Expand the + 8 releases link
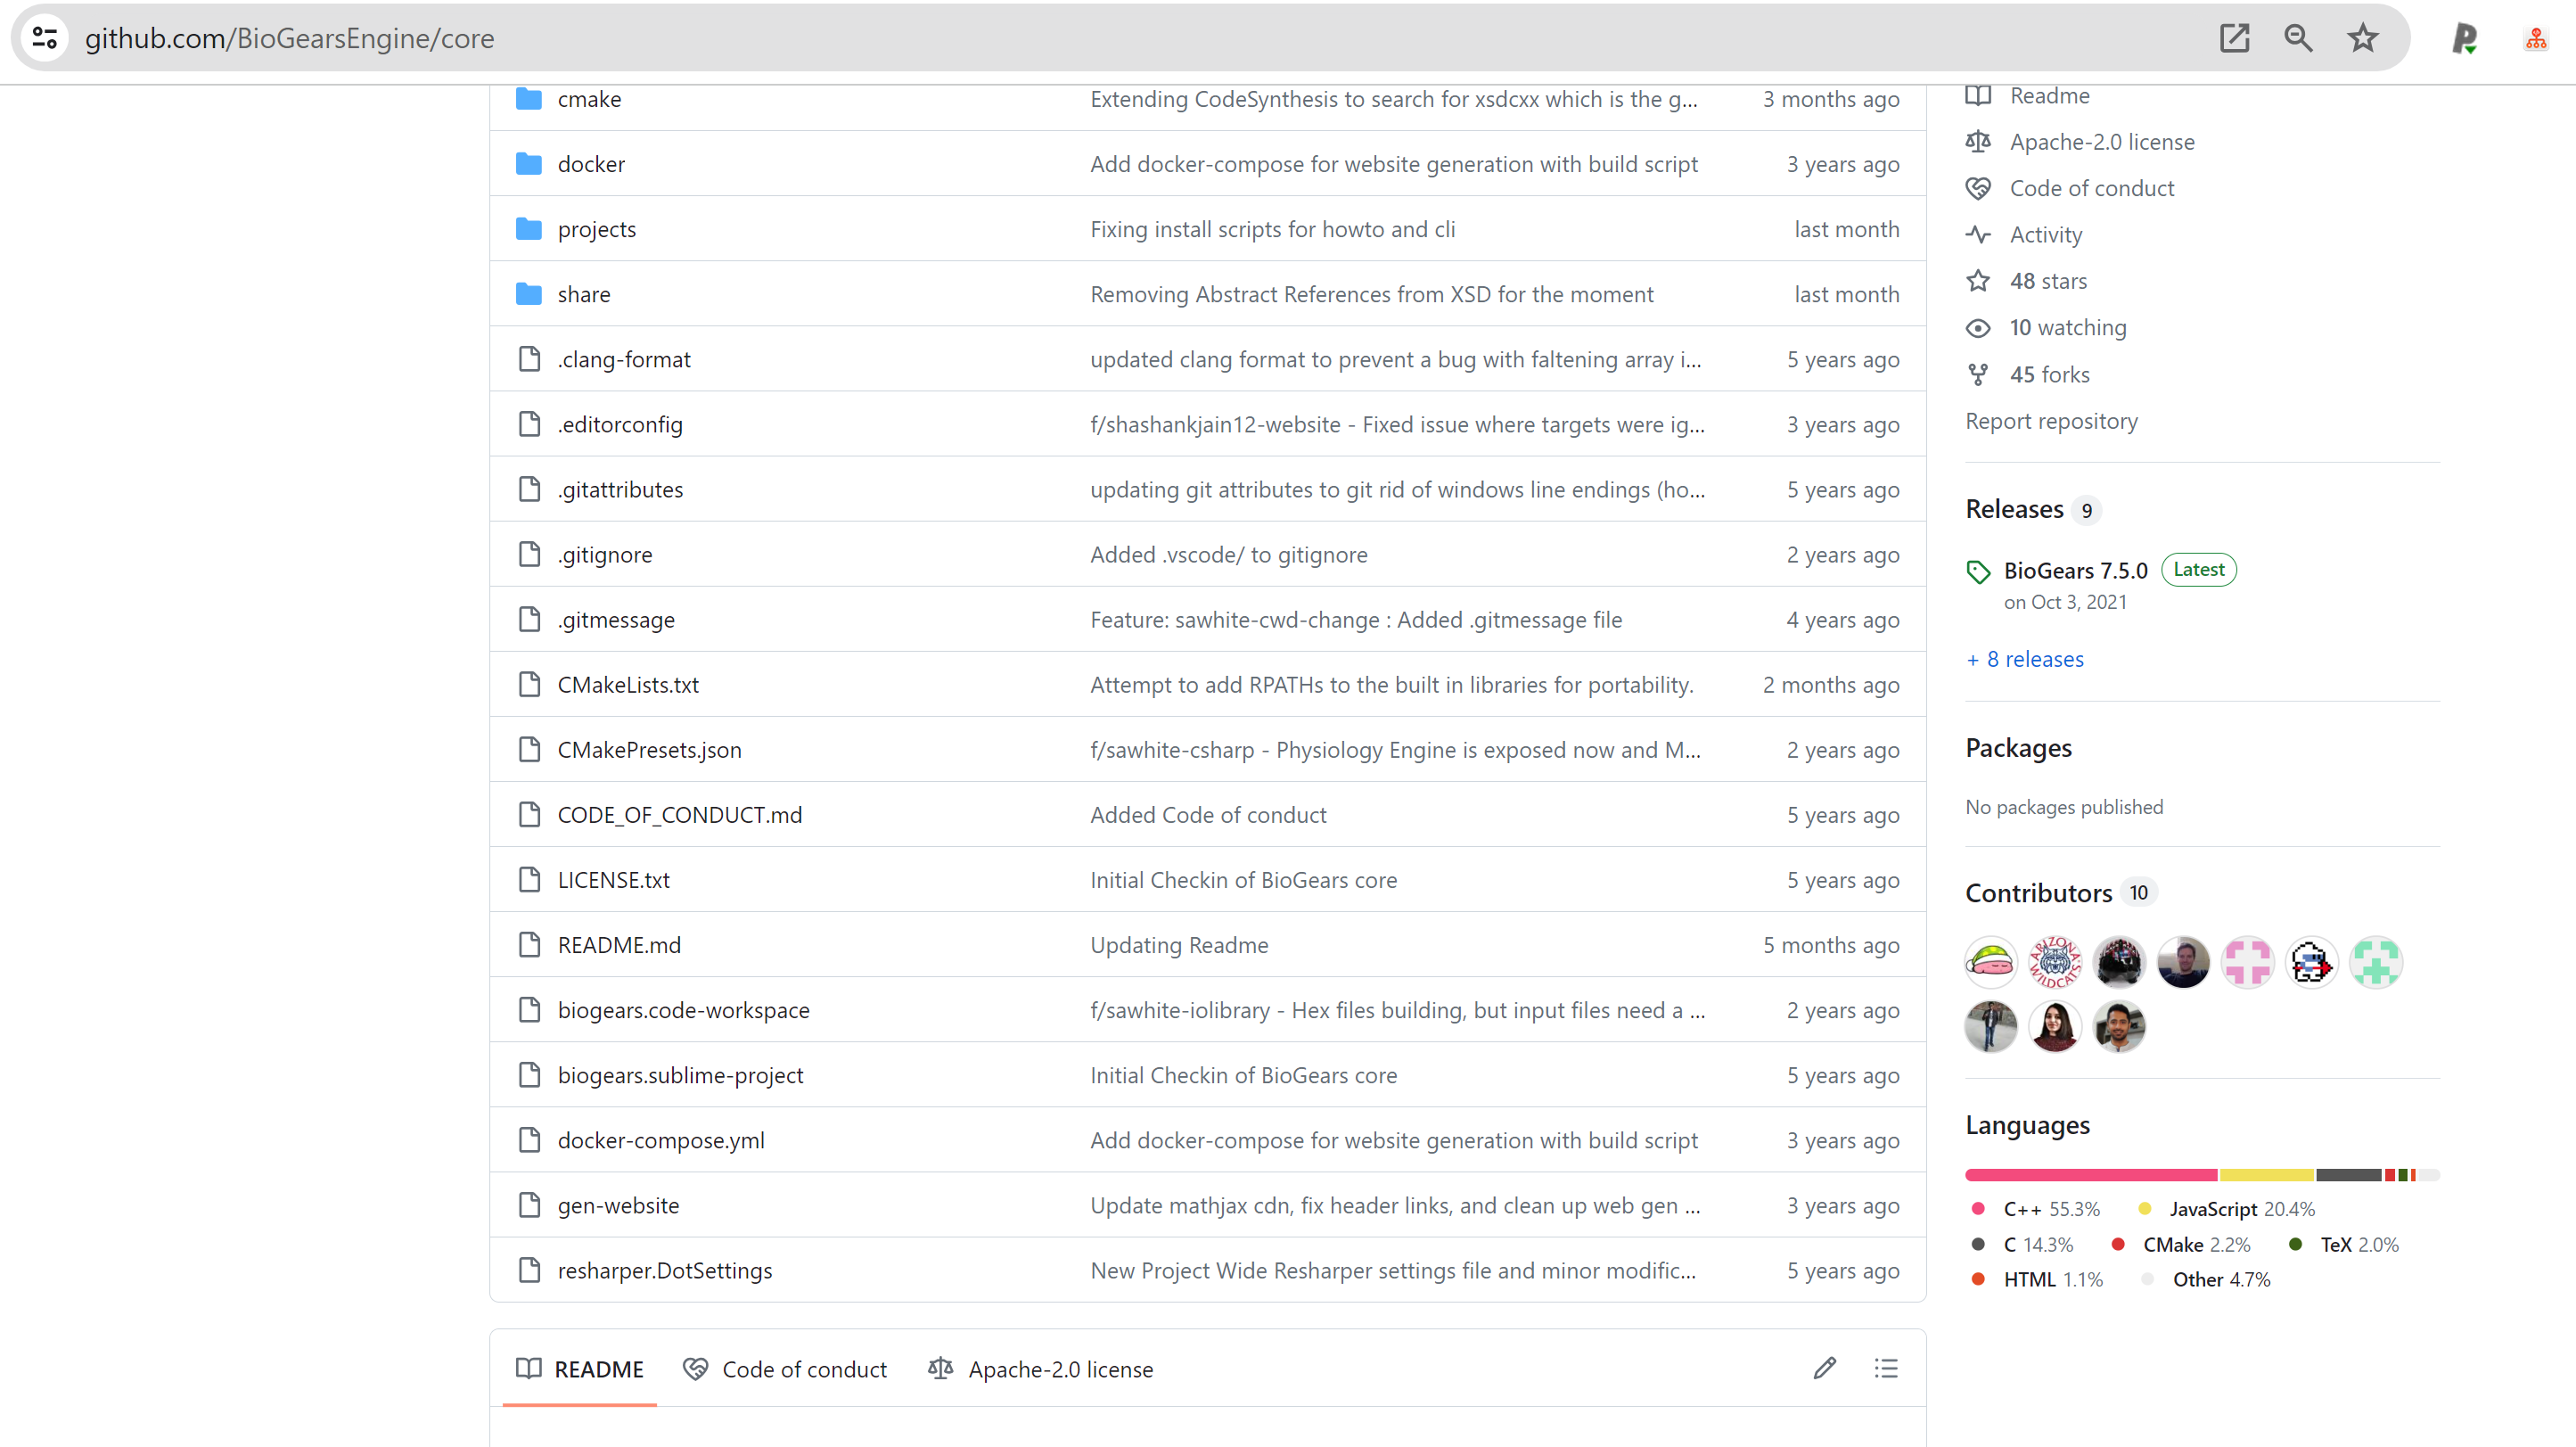The width and height of the screenshot is (2576, 1447). (x=2025, y=659)
